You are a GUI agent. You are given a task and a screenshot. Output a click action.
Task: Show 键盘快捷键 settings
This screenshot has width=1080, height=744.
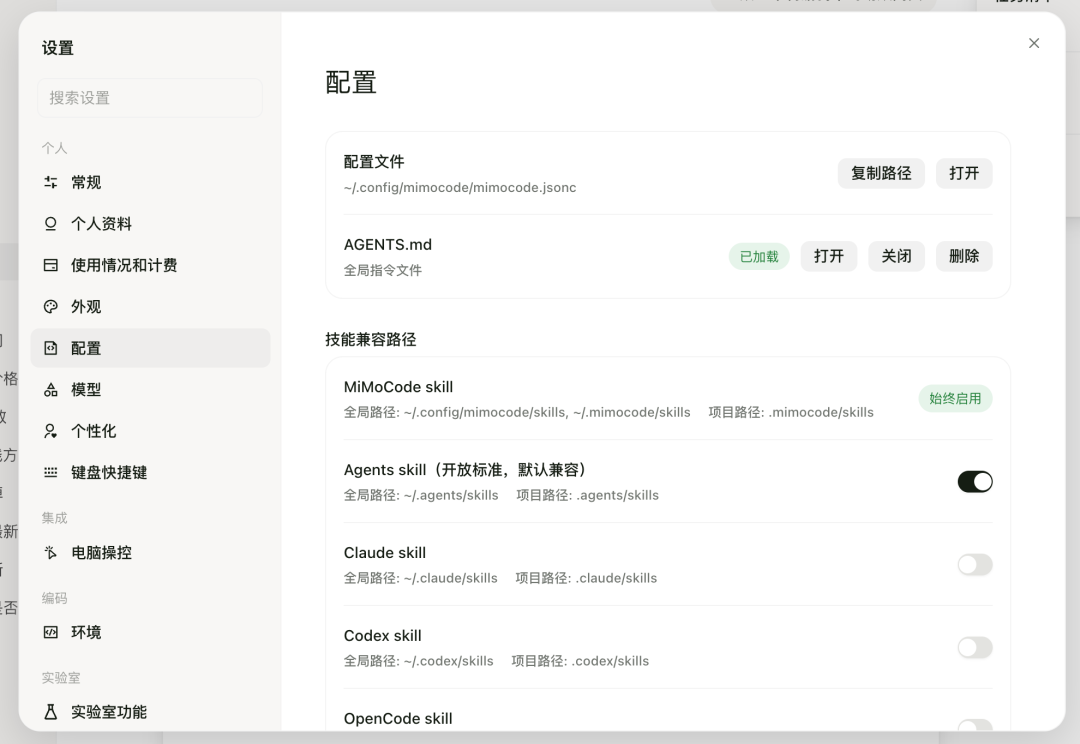tap(150, 473)
